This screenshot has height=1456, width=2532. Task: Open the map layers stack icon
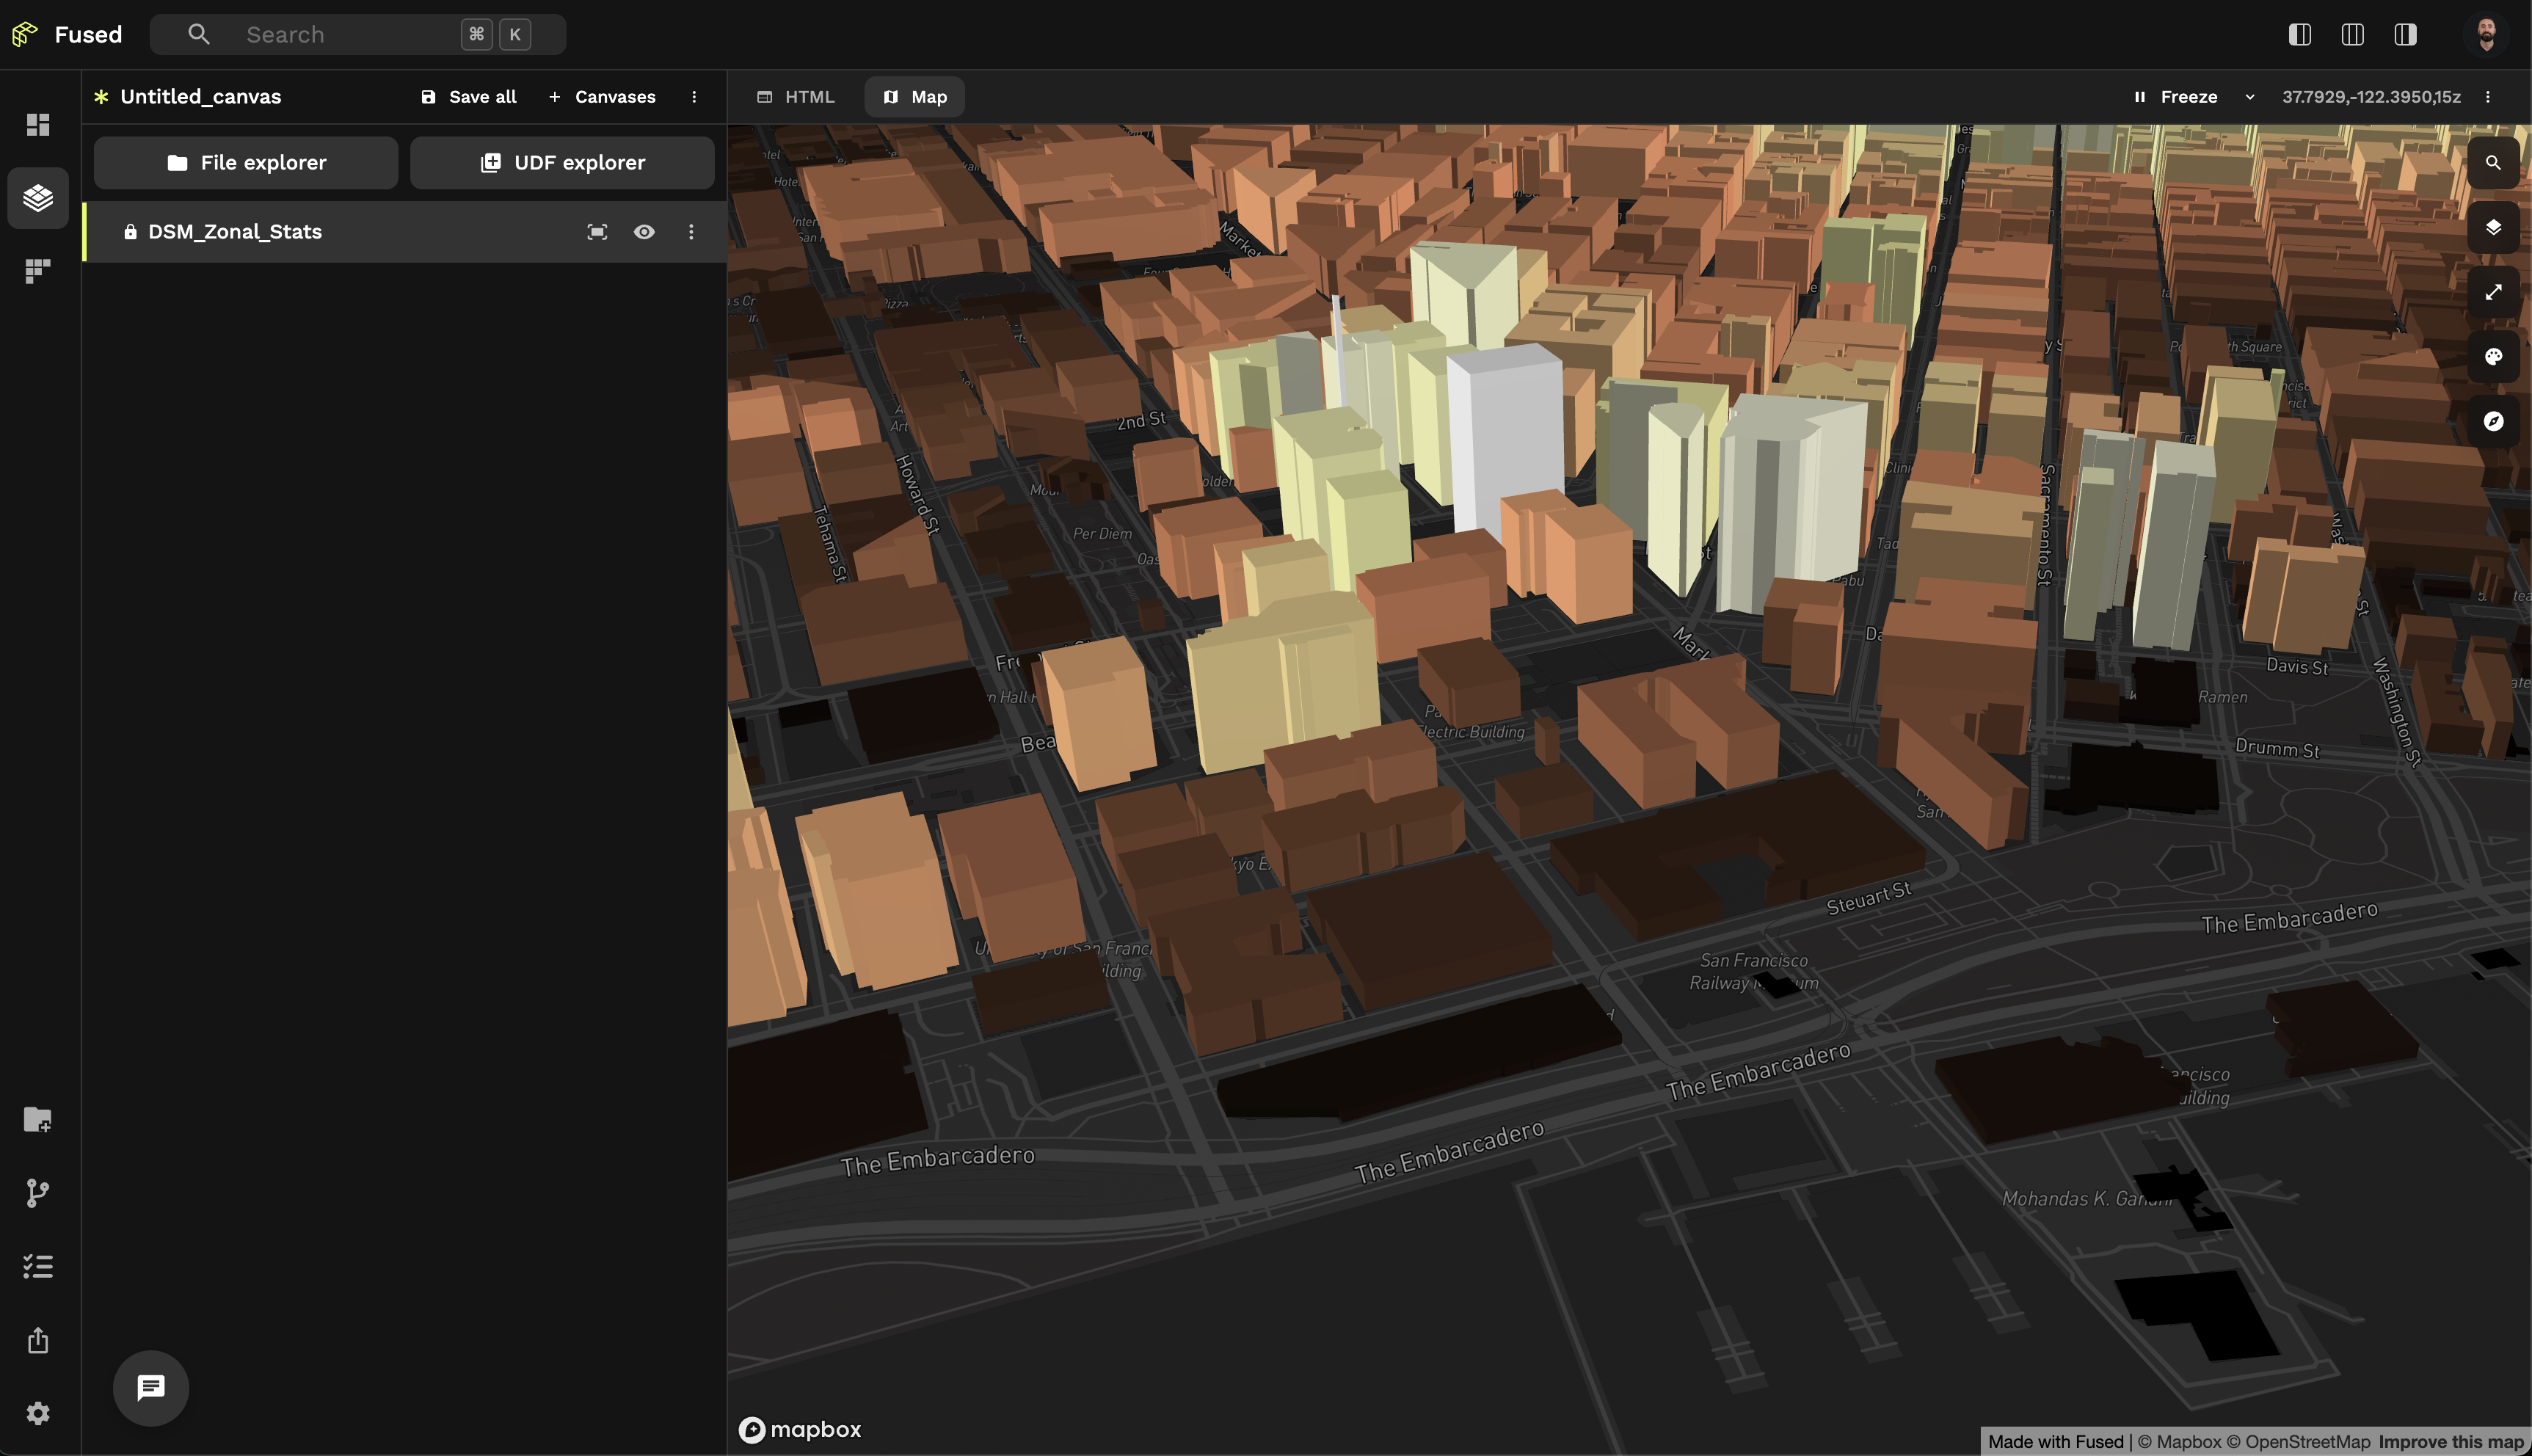point(2492,228)
